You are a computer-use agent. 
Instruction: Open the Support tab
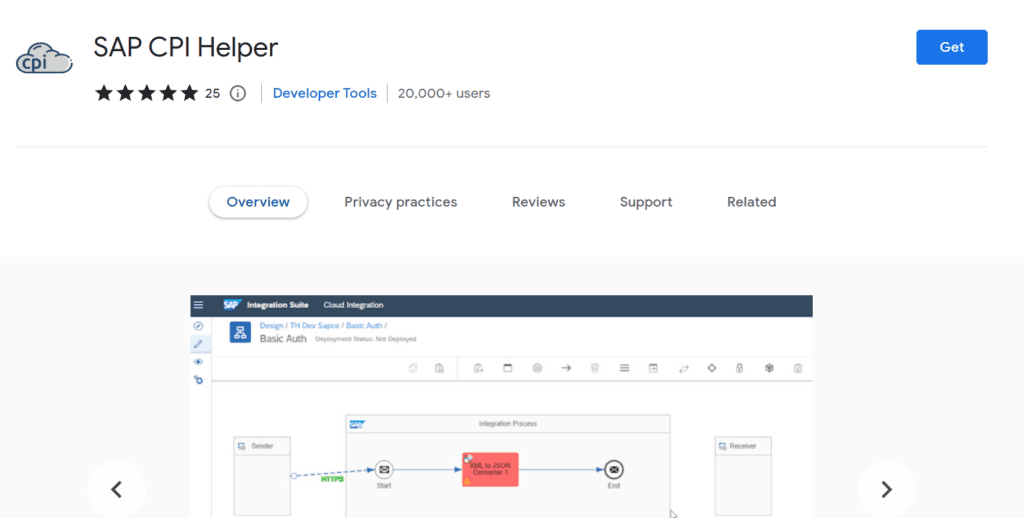coord(646,202)
